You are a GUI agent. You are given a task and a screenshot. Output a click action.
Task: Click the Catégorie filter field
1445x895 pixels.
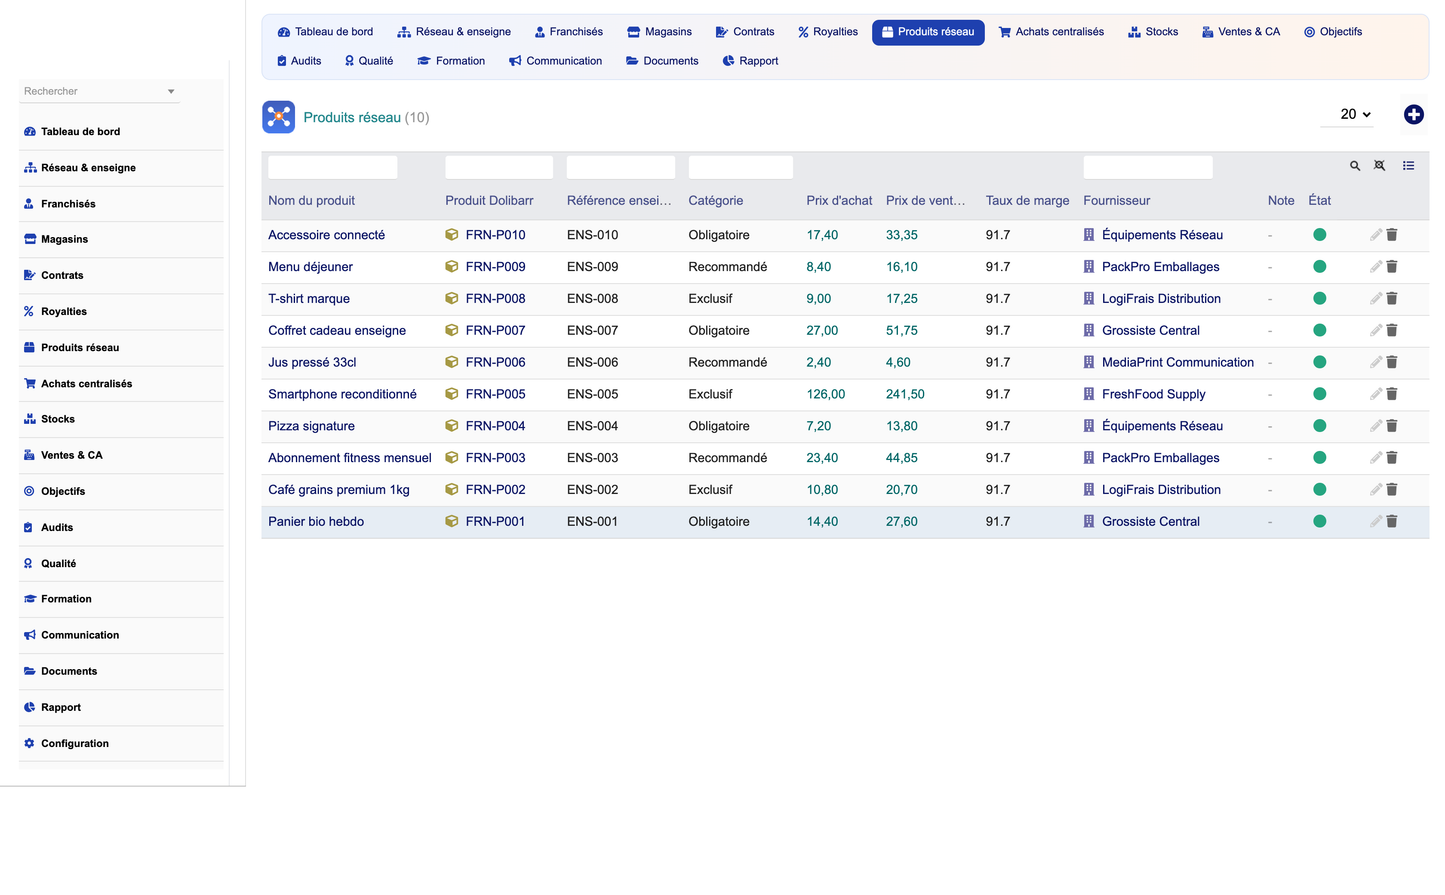(x=741, y=167)
